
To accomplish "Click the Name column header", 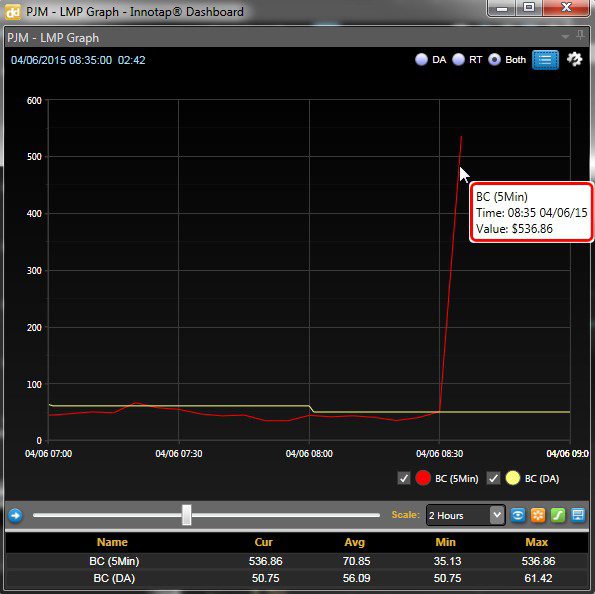I will [x=112, y=542].
